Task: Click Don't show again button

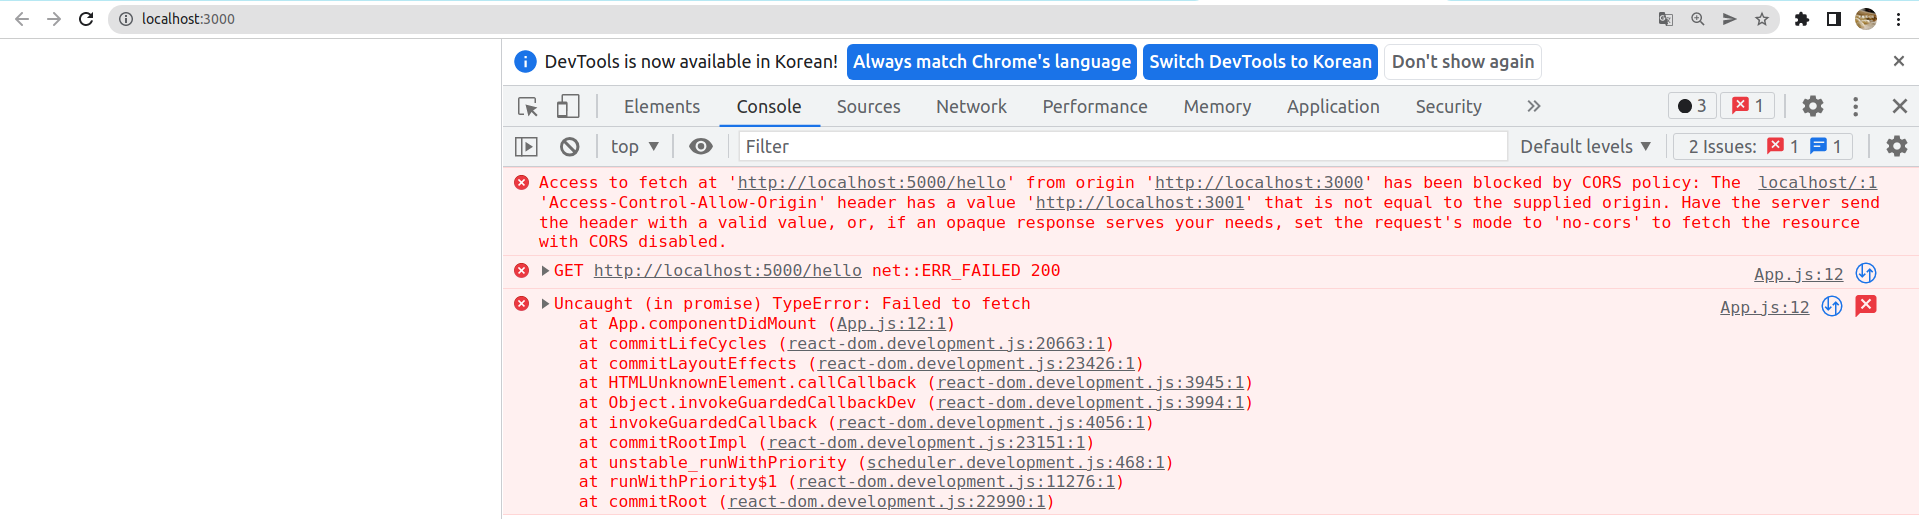Action: [x=1463, y=62]
